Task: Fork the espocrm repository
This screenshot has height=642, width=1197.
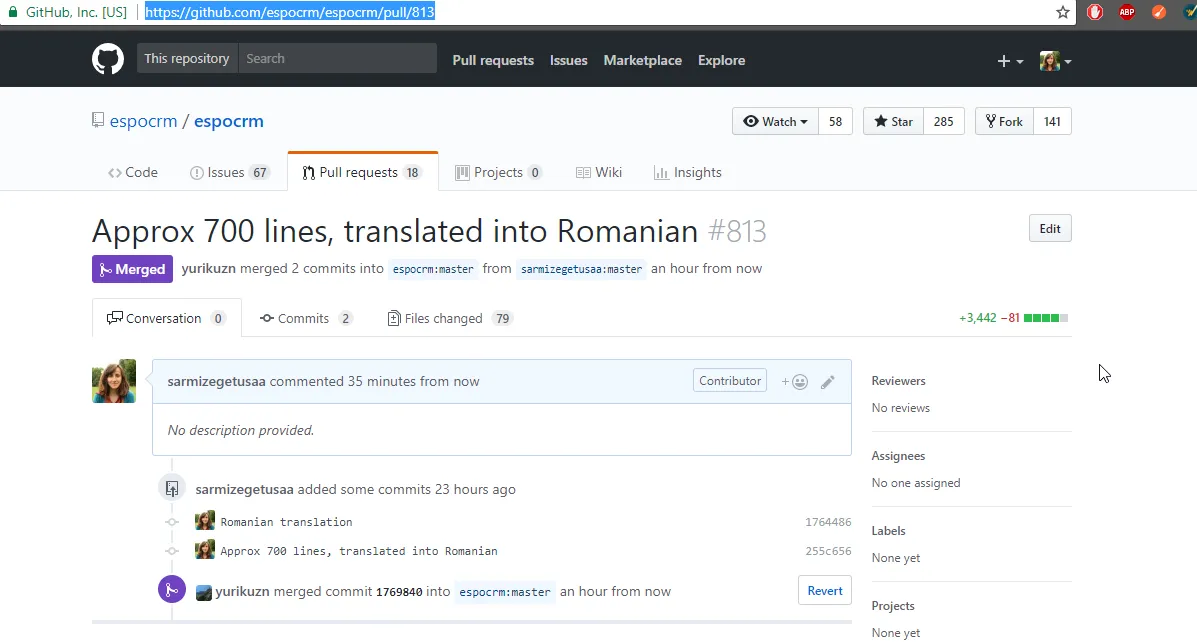Action: coord(1004,121)
